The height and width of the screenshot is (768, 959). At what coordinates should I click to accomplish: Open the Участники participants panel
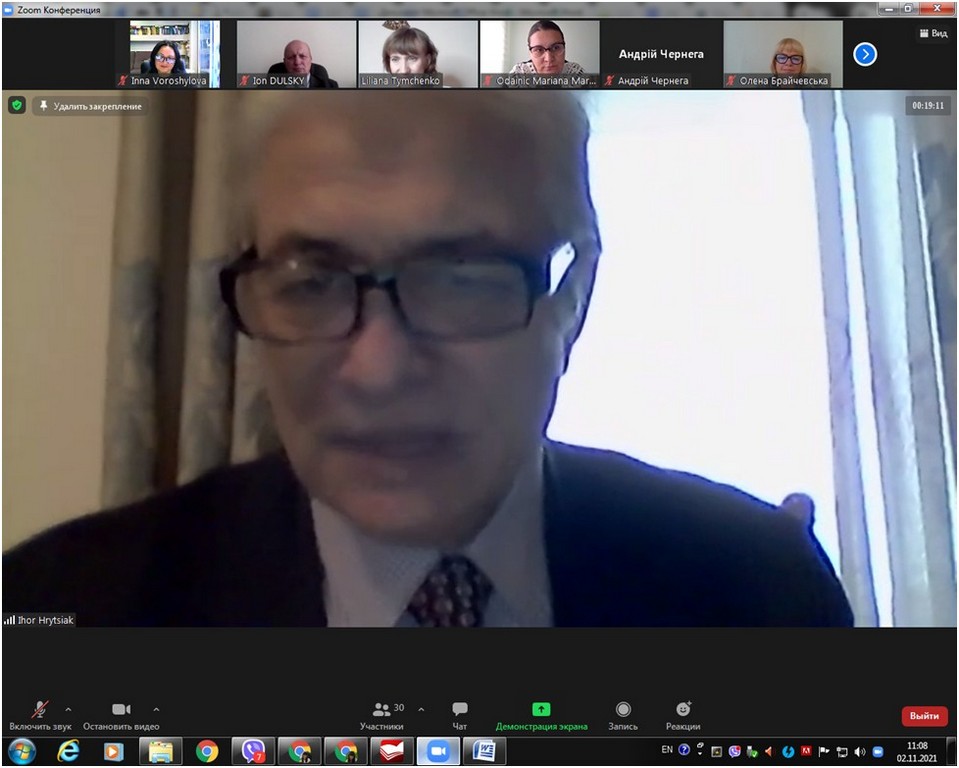(x=382, y=710)
